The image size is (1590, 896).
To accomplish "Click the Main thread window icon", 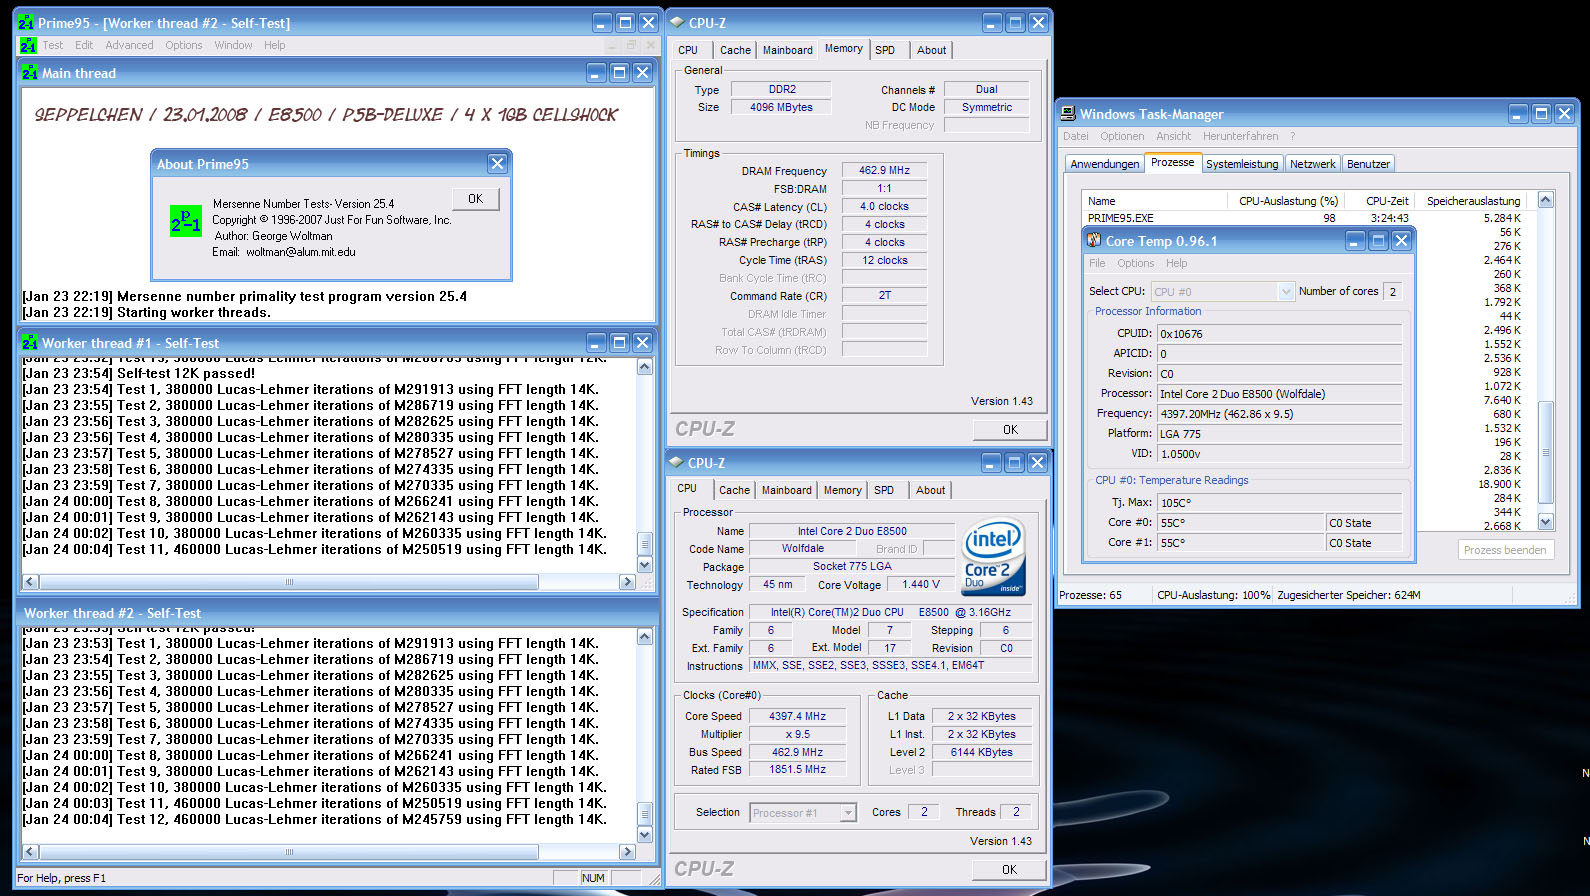I will 30,73.
